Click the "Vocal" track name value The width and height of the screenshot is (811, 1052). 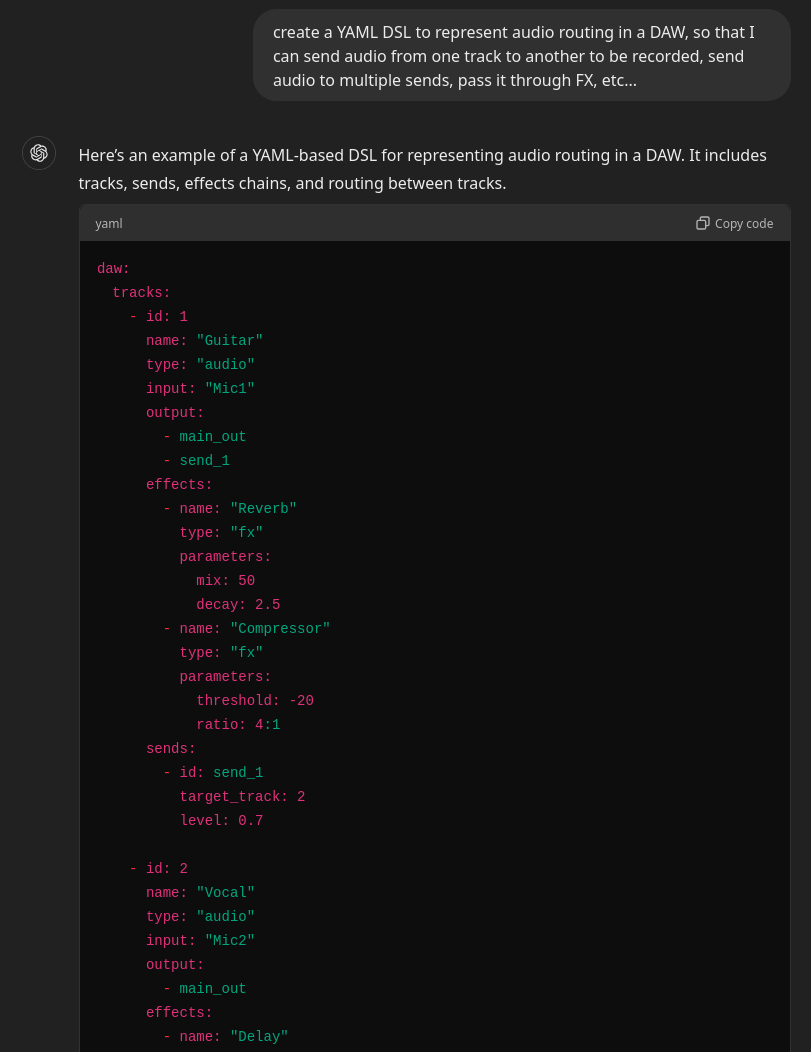point(225,893)
